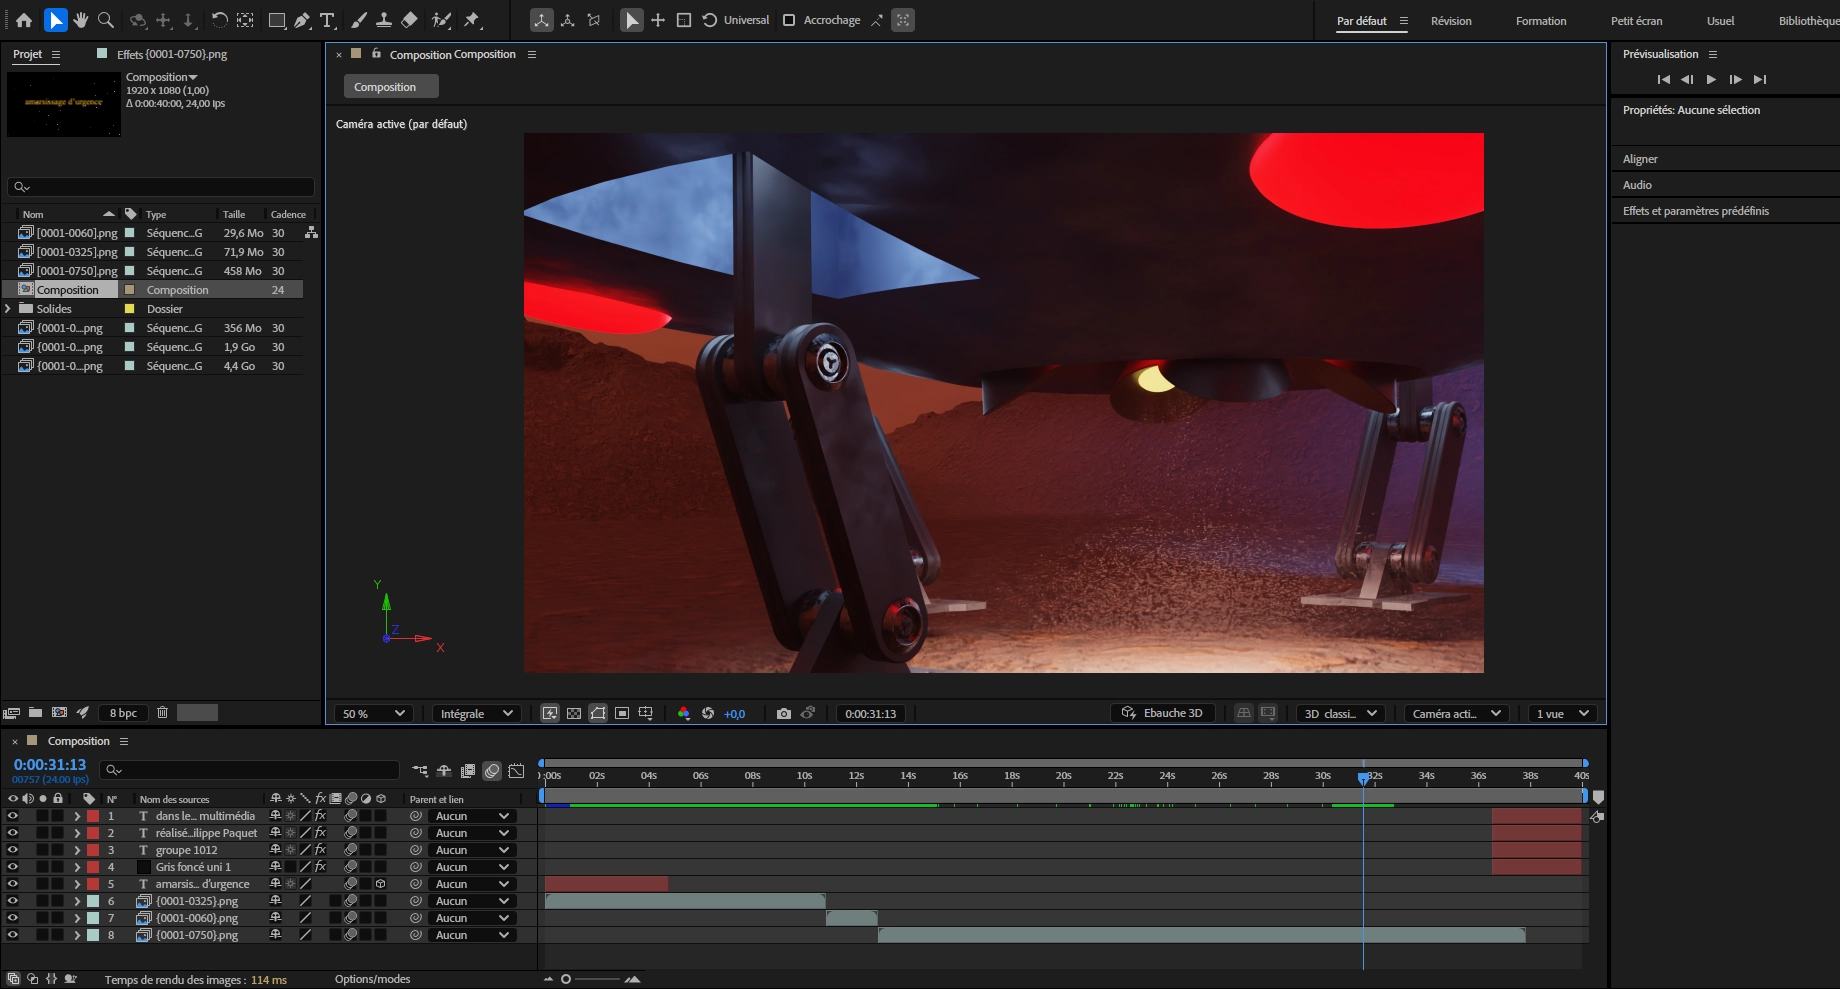
Task: Expand the 'Gris foncé uni 1' layer
Action: point(77,867)
